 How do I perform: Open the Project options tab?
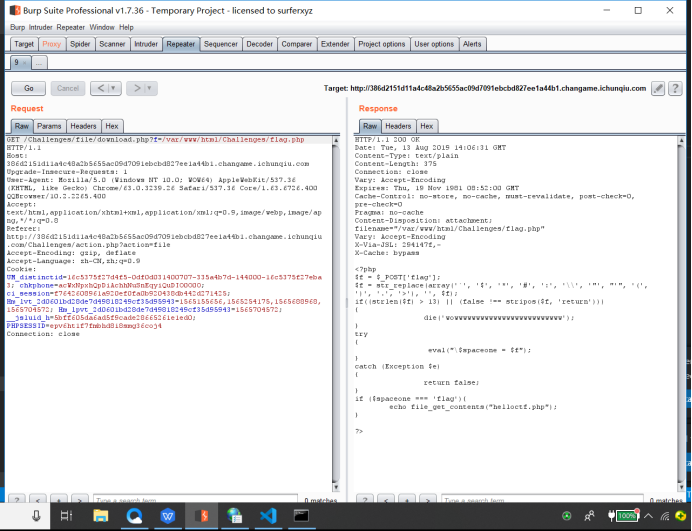coord(382,44)
